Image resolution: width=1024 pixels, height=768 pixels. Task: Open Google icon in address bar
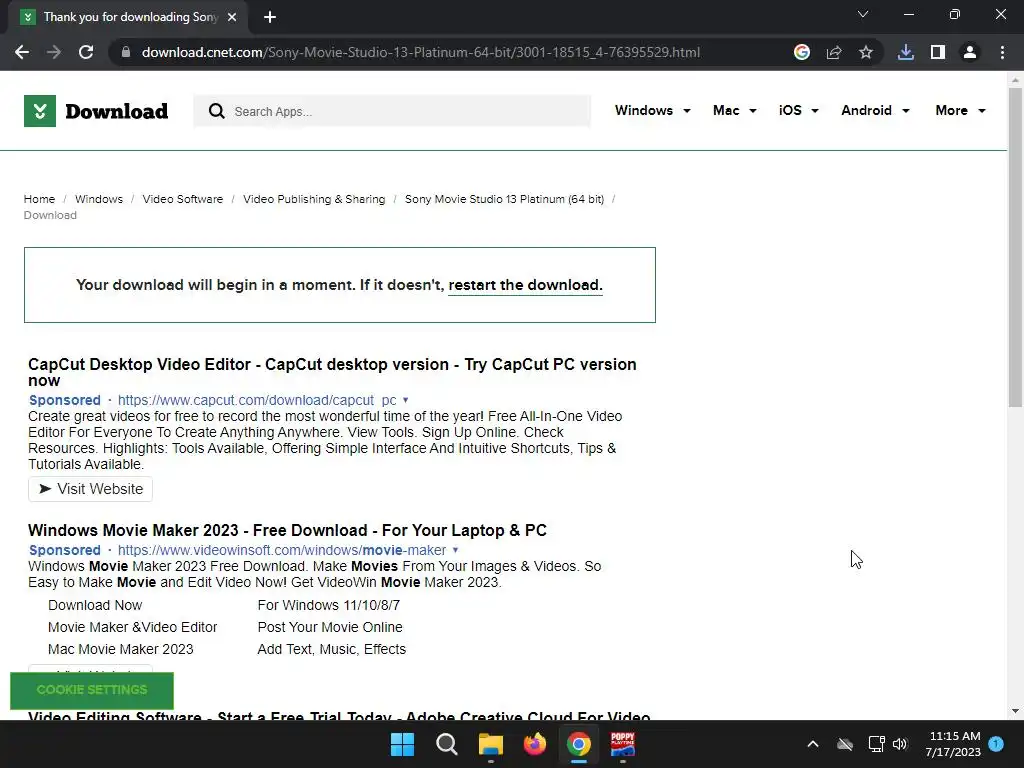tap(802, 52)
